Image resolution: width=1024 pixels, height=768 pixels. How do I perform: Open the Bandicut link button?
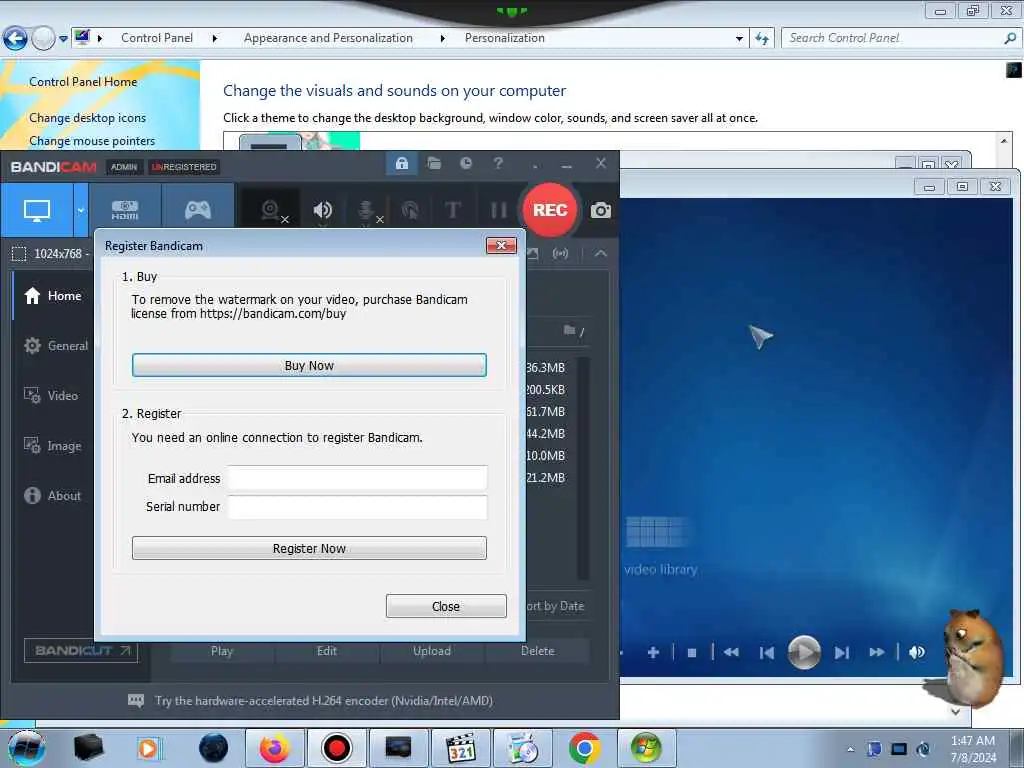click(x=81, y=650)
